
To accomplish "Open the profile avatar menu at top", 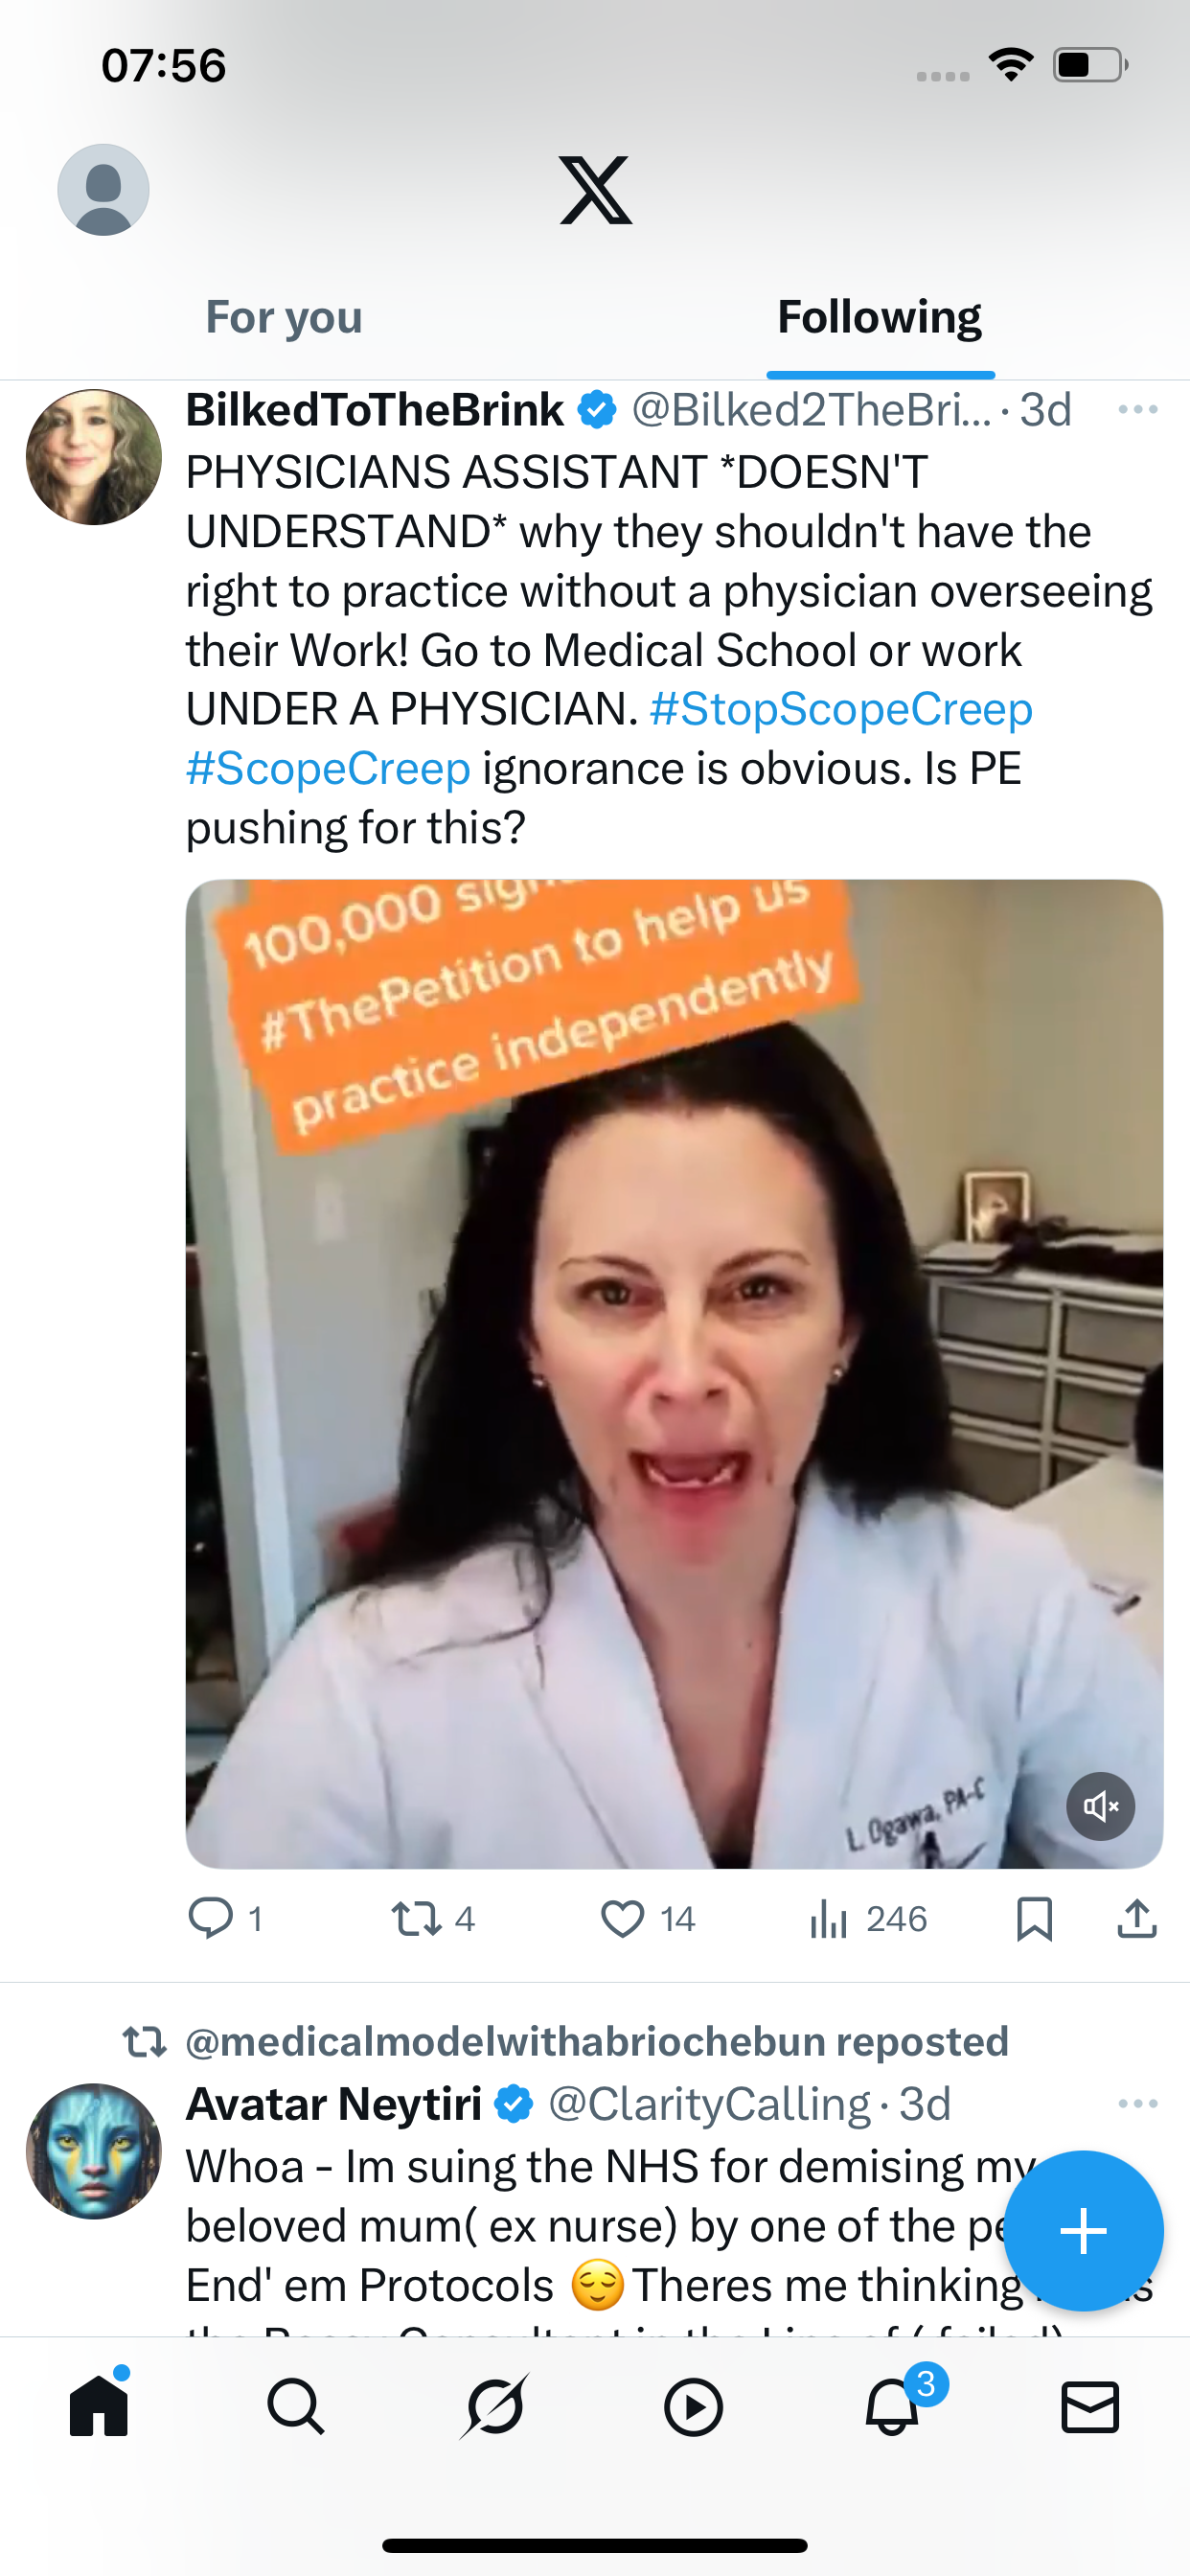I will click(x=103, y=190).
